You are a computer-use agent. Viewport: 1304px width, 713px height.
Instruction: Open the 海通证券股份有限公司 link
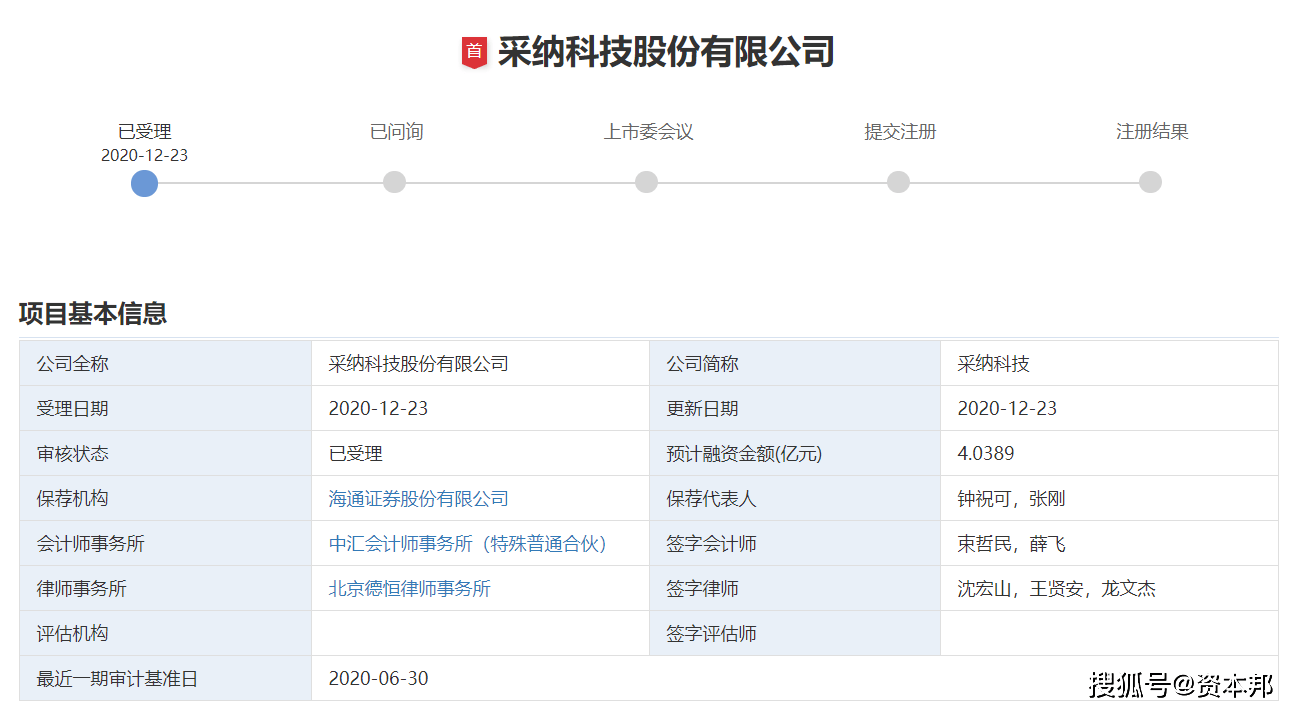[418, 499]
